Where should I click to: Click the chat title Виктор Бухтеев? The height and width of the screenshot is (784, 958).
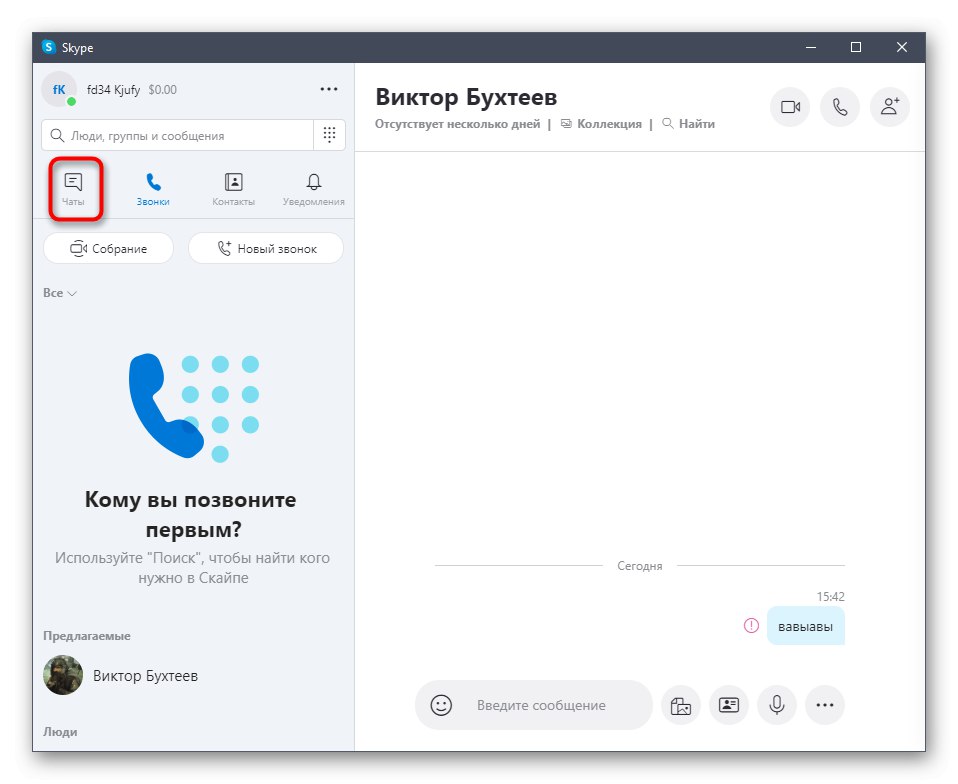point(466,97)
